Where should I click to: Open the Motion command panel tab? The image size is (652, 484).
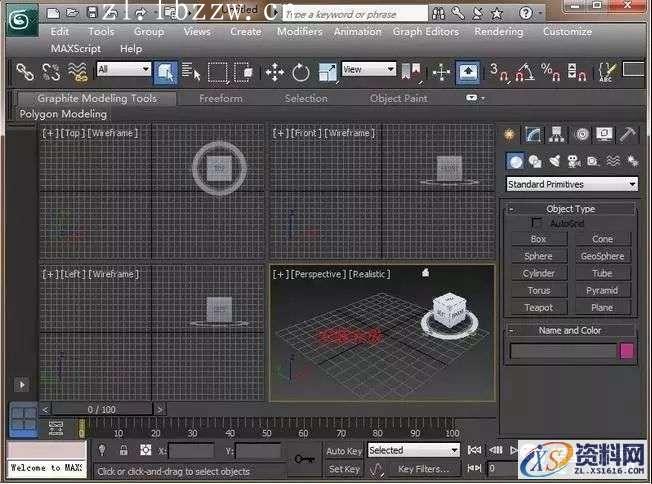pos(581,134)
